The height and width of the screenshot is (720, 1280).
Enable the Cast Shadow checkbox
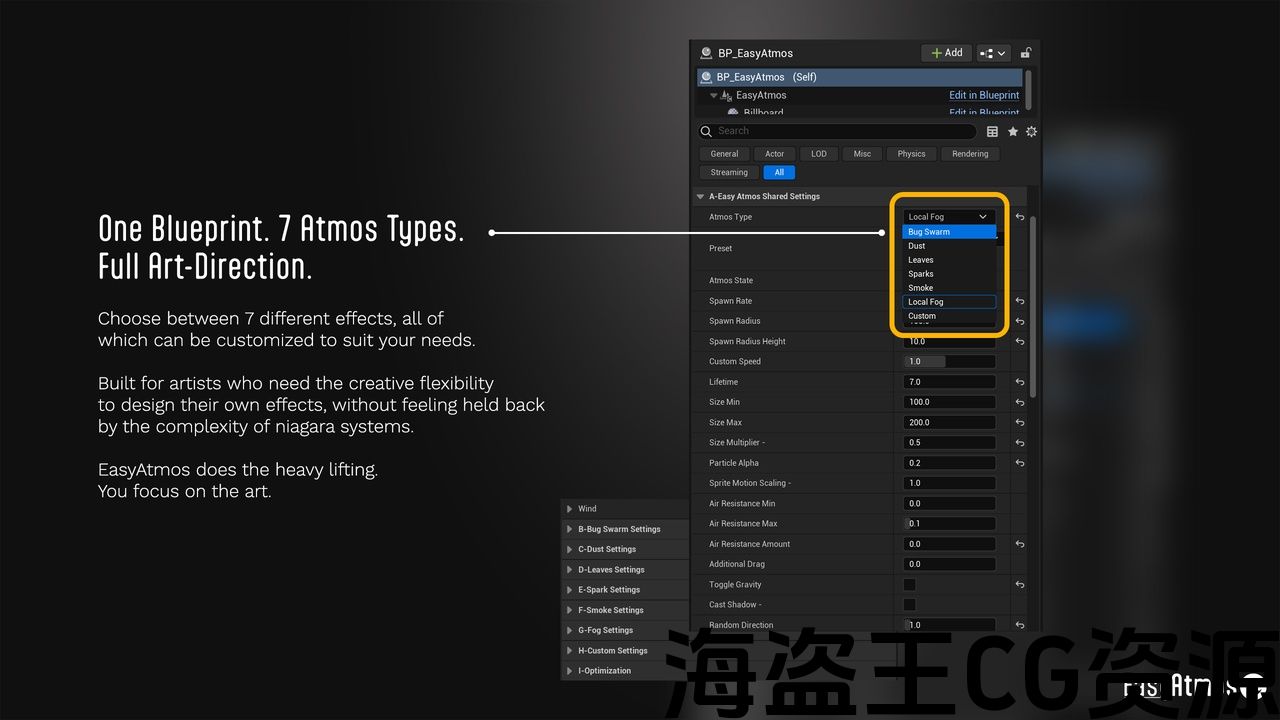pyautogui.click(x=909, y=605)
